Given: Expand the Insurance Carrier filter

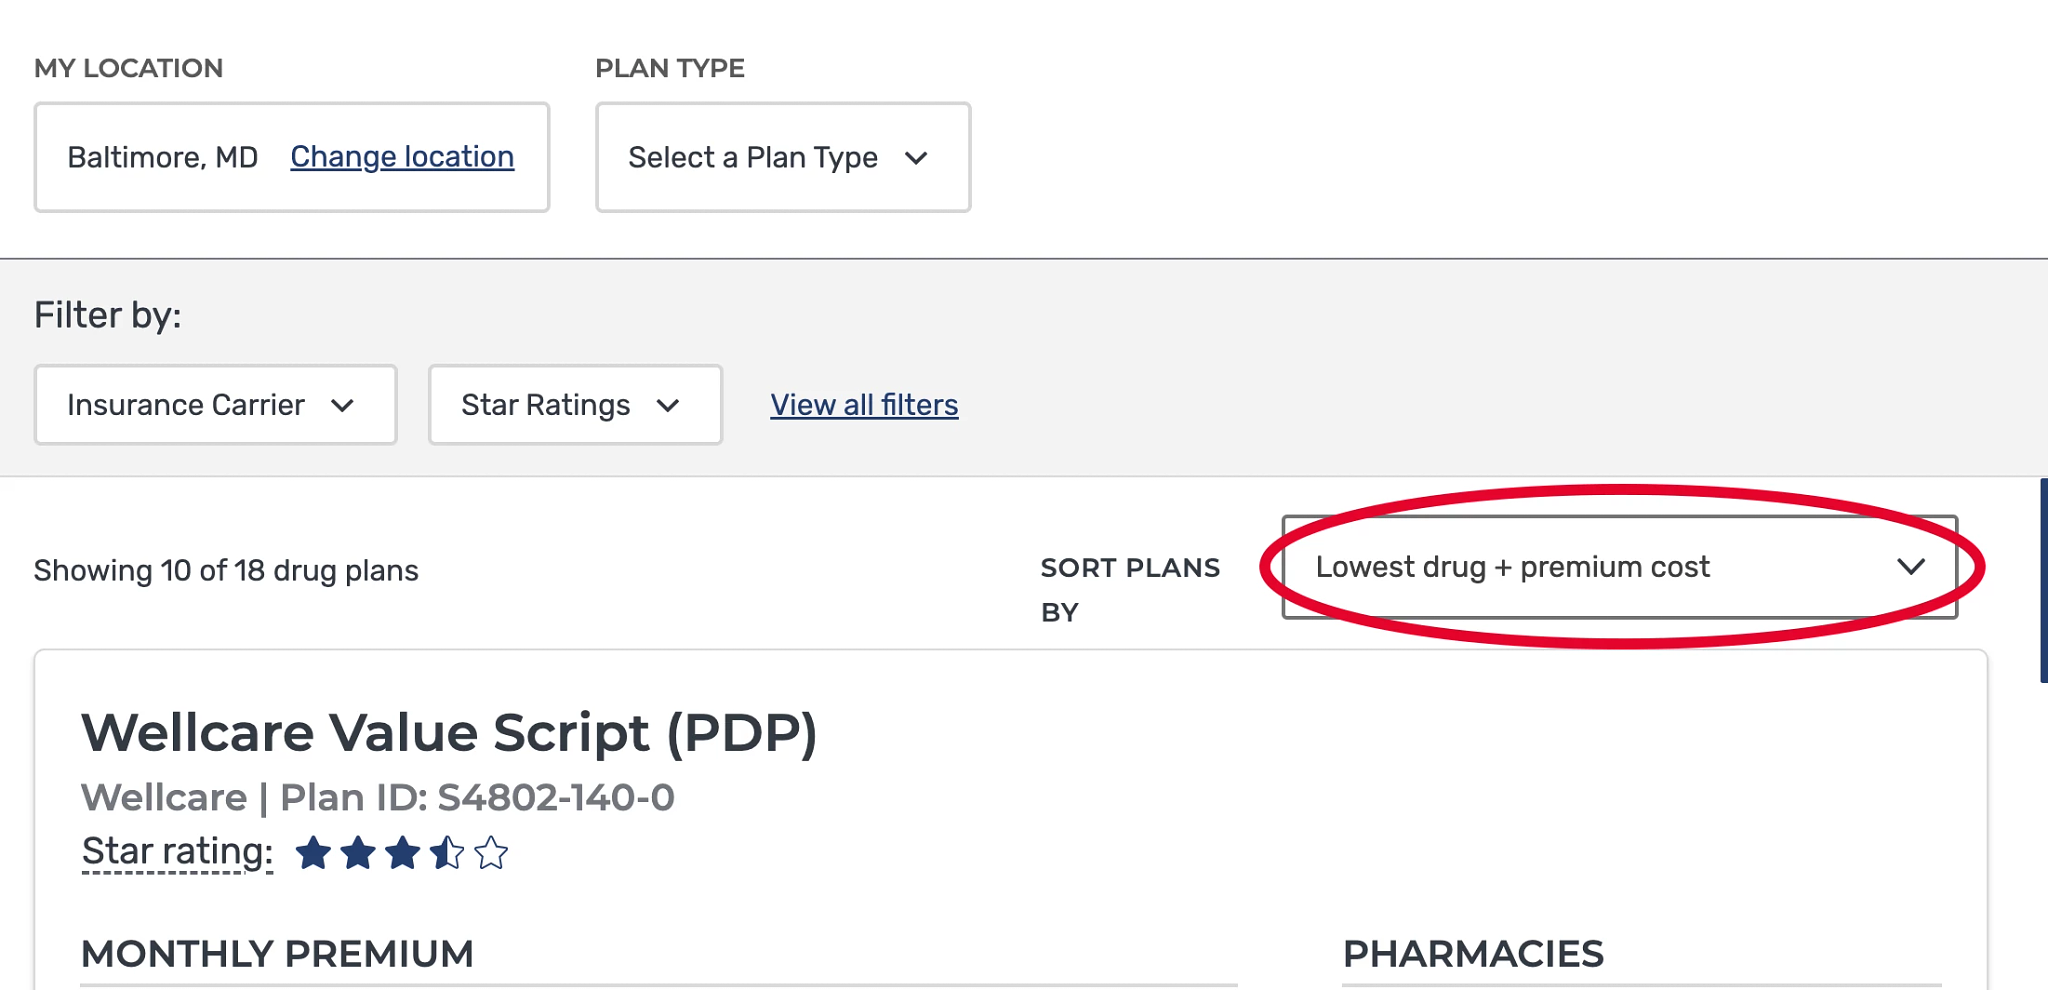Looking at the screenshot, I should [x=215, y=405].
